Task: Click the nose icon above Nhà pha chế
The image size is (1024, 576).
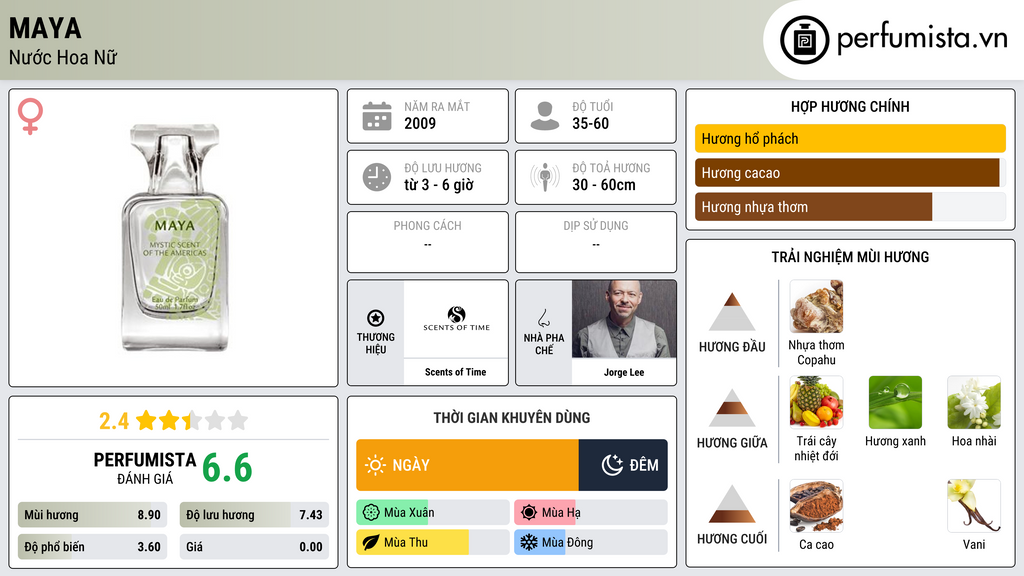Action: pyautogui.click(x=543, y=318)
